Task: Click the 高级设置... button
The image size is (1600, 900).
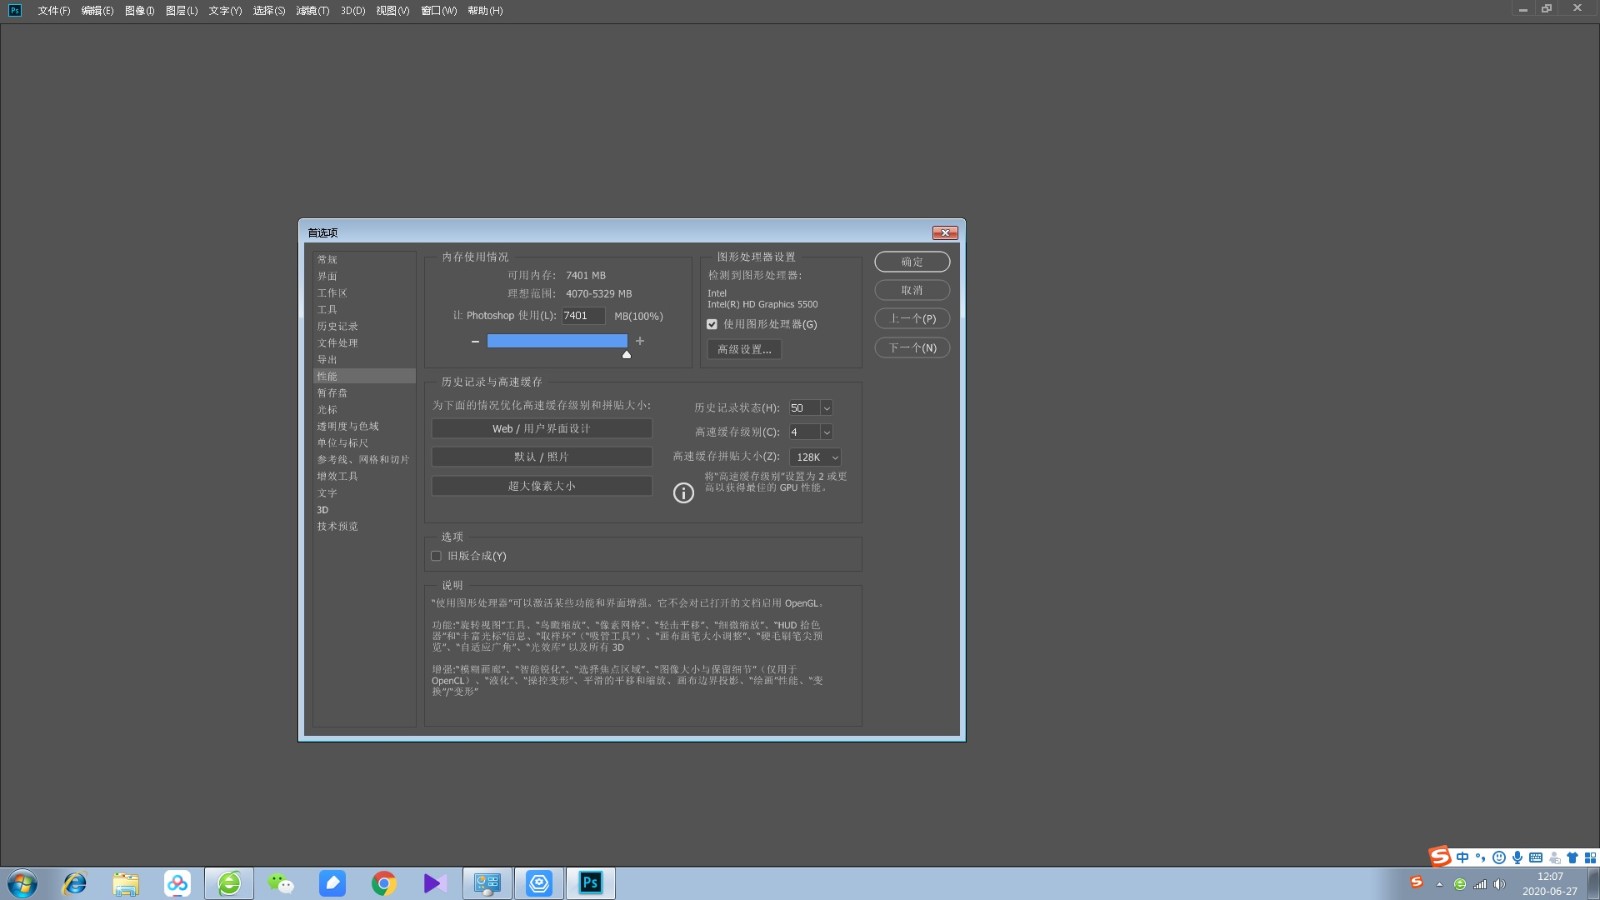Action: [744, 349]
